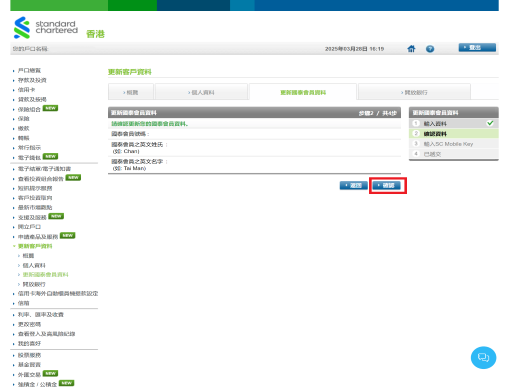This screenshot has height=389, width=520.
Task: Select 開放銀行 sub-item in sidebar
Action: coord(34,284)
